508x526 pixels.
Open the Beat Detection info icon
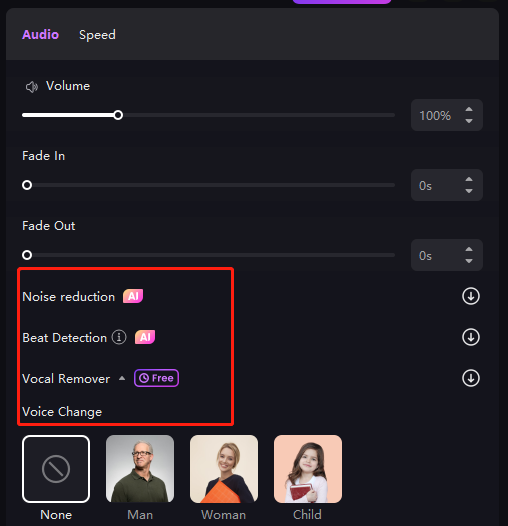[x=119, y=337]
